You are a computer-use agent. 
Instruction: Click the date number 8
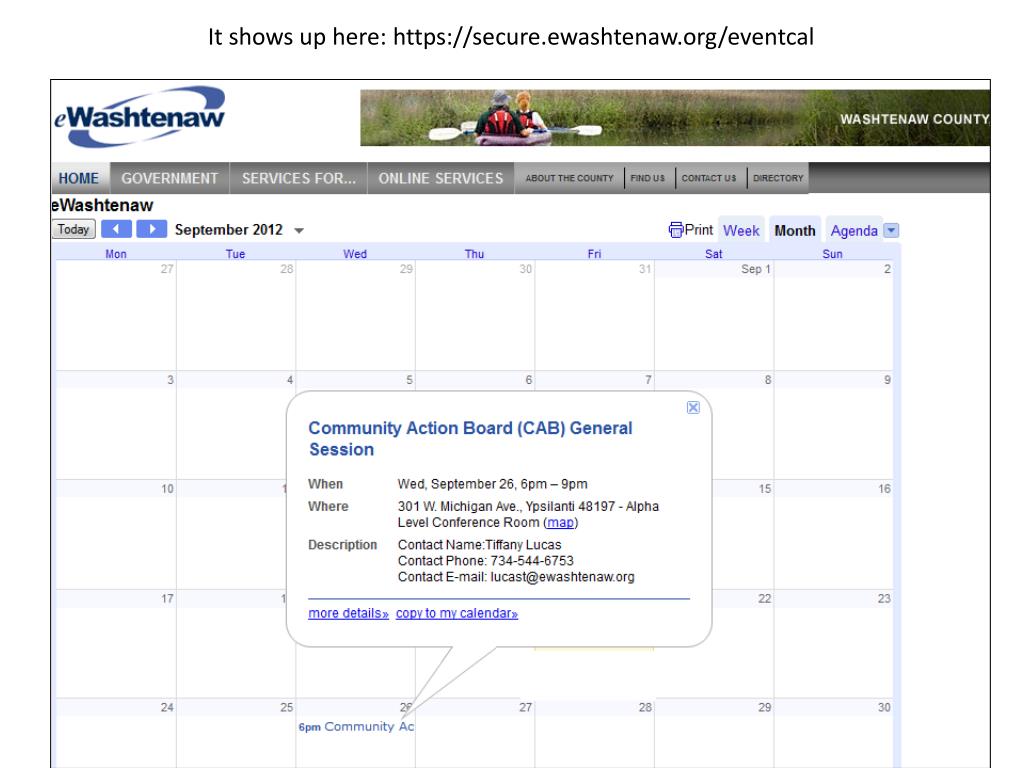[768, 379]
